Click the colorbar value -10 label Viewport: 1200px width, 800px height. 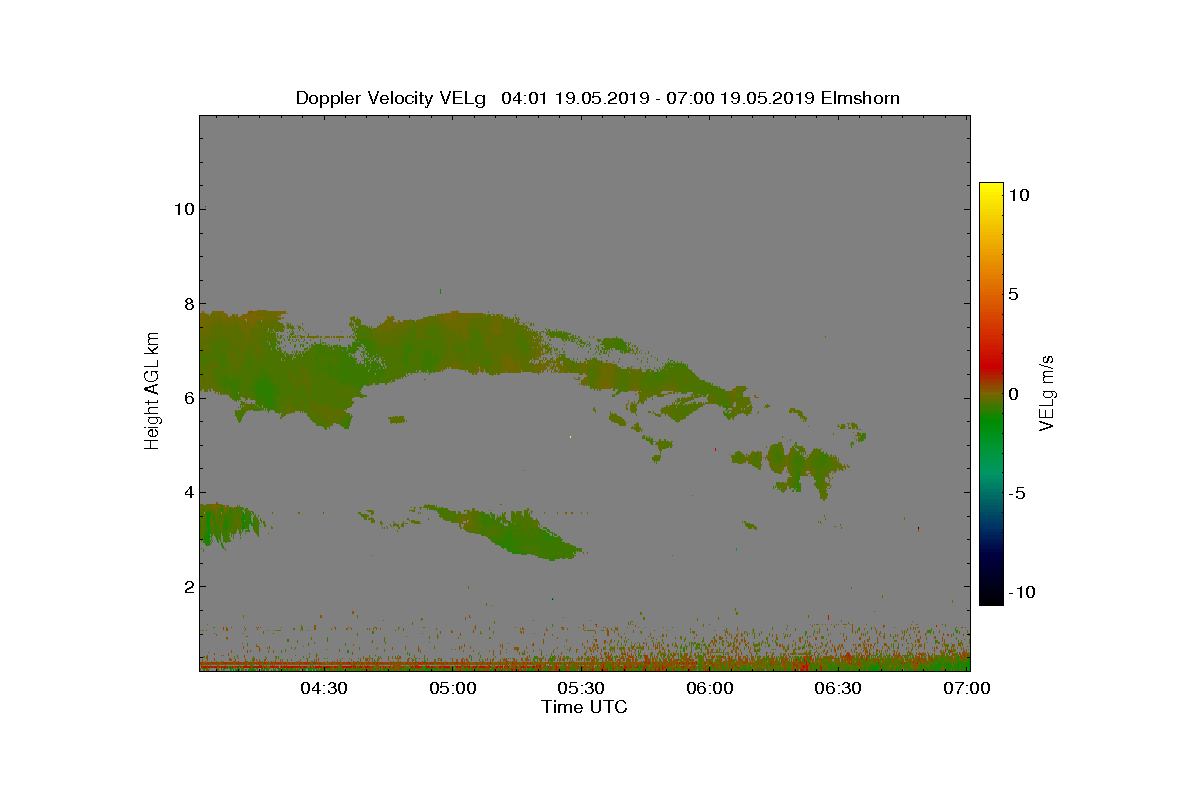click(1022, 592)
